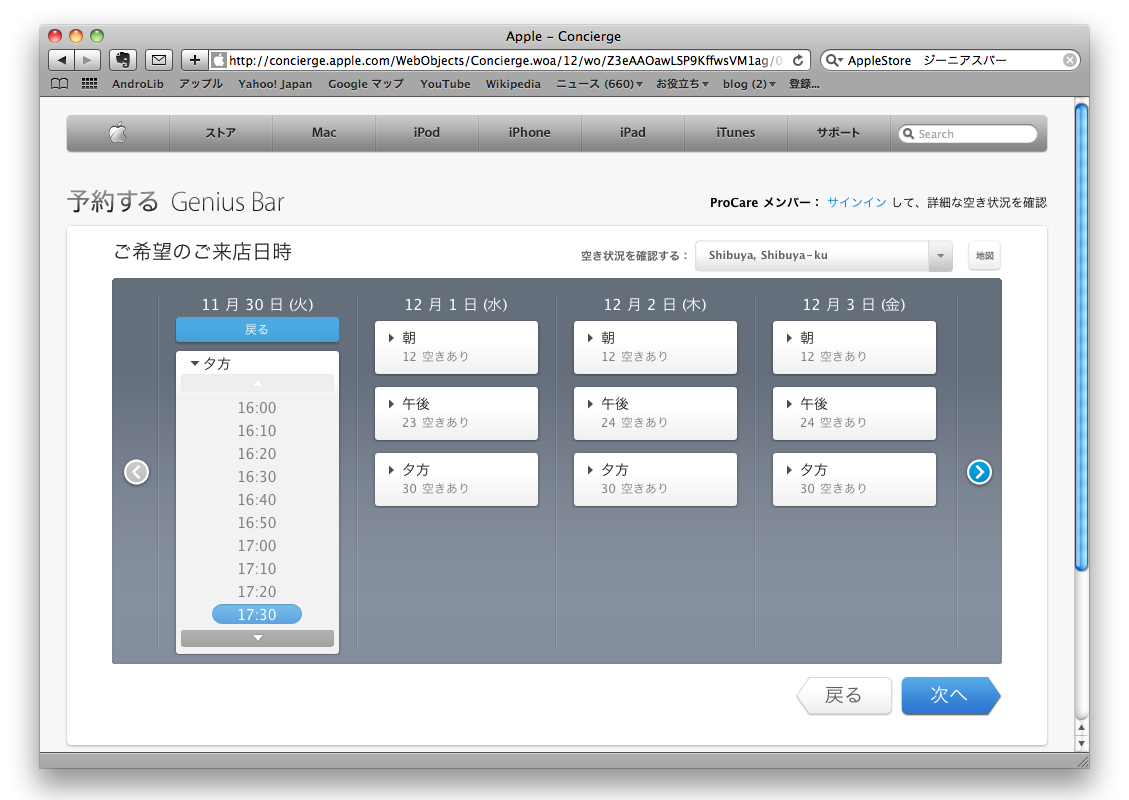Open the Mac navigation tab
The height and width of the screenshot is (800, 1129).
coord(324,132)
